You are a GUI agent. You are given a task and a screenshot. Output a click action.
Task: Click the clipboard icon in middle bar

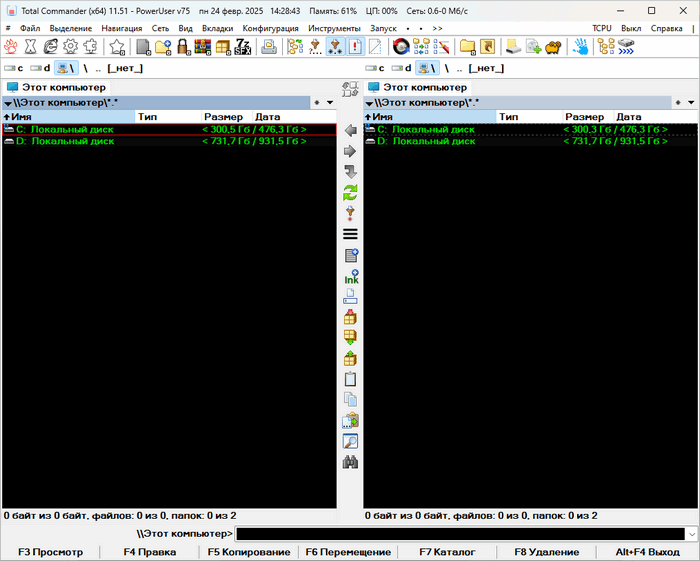(350, 379)
